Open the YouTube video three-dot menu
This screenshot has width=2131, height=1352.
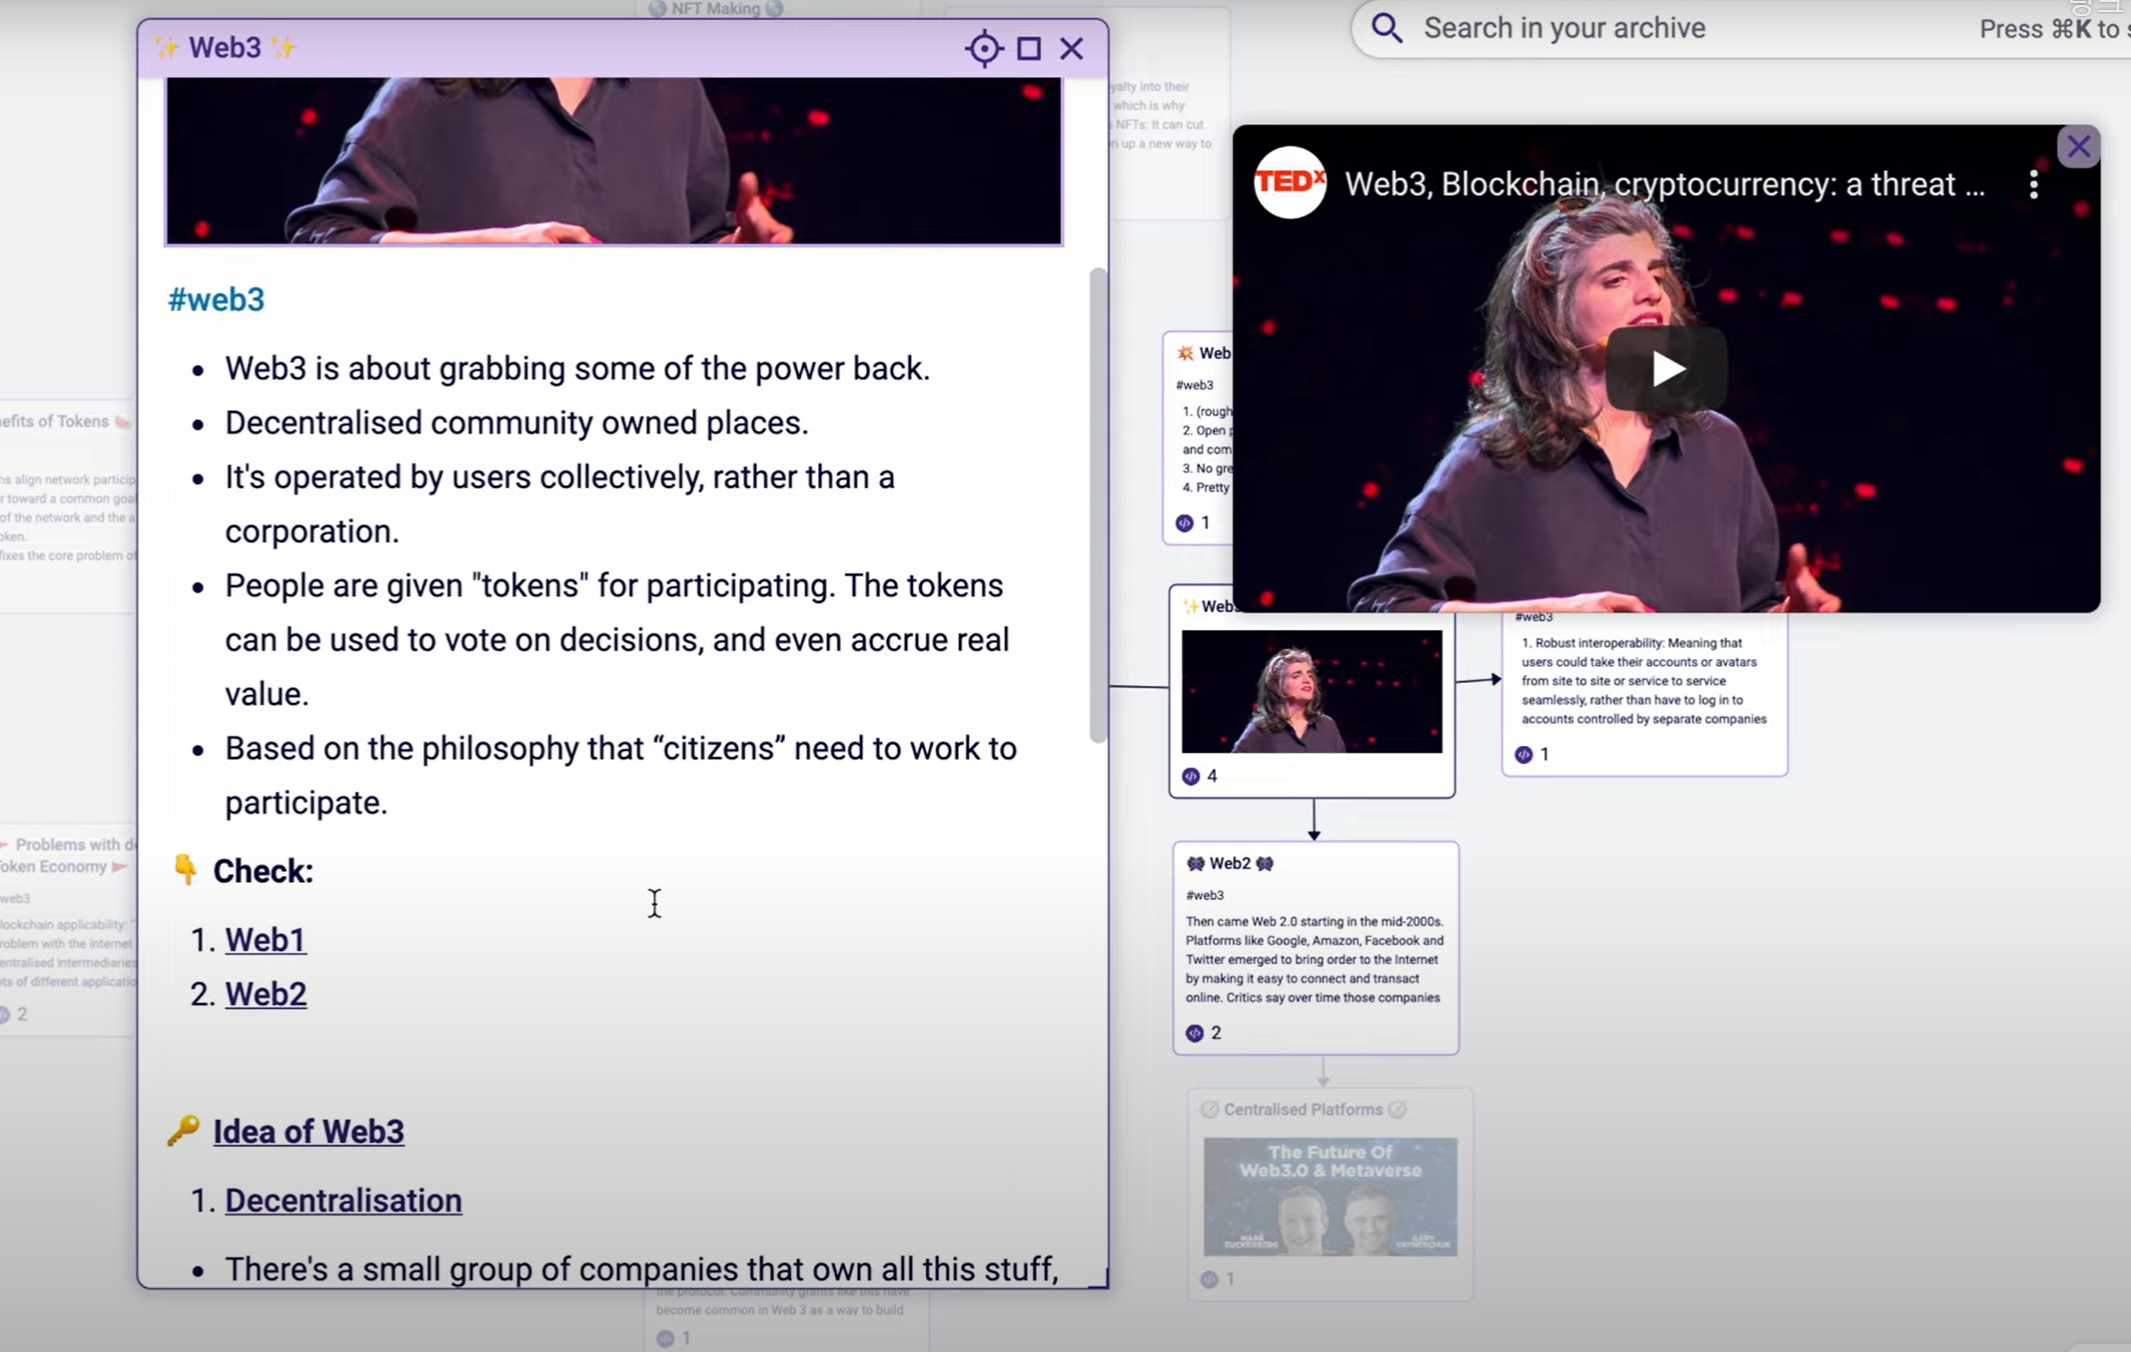(2033, 184)
